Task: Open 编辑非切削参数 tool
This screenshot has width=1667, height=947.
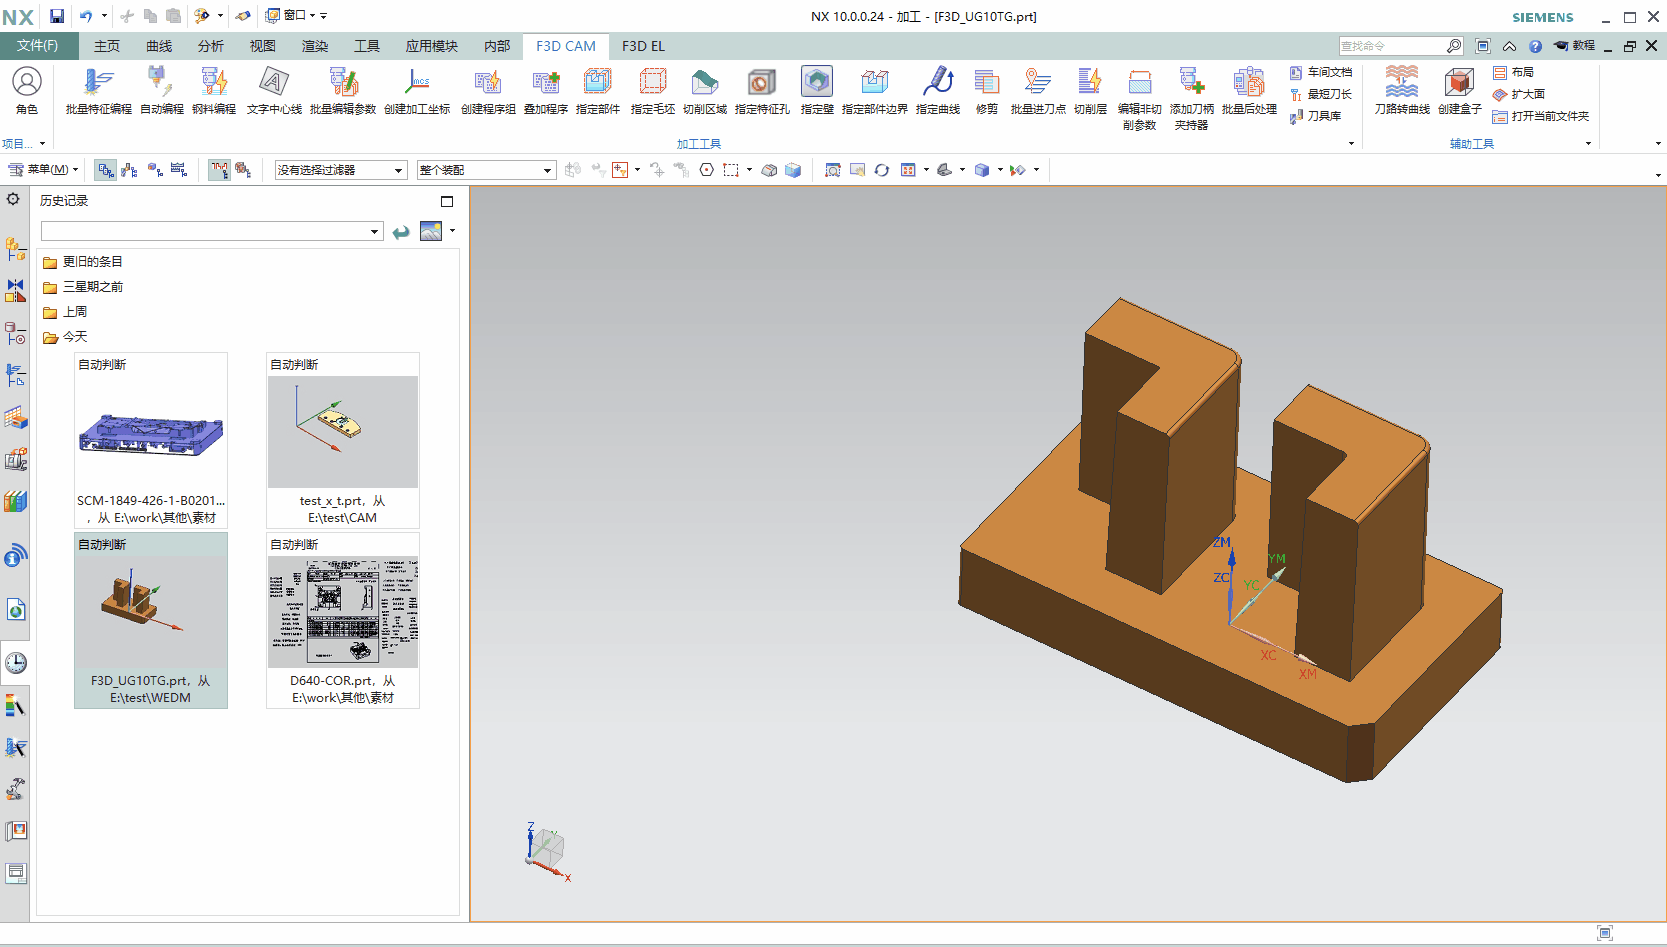Action: (x=1140, y=99)
